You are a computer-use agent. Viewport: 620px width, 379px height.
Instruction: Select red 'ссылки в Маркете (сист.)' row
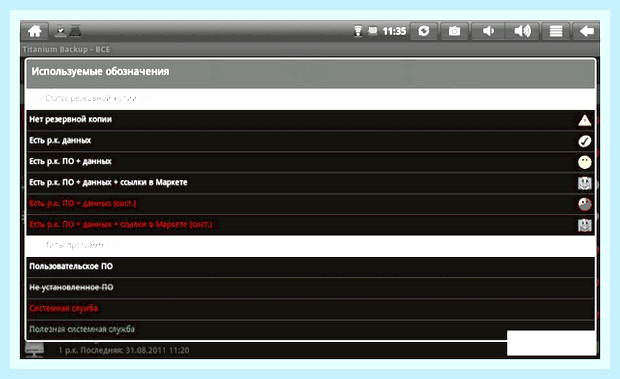pyautogui.click(x=310, y=225)
